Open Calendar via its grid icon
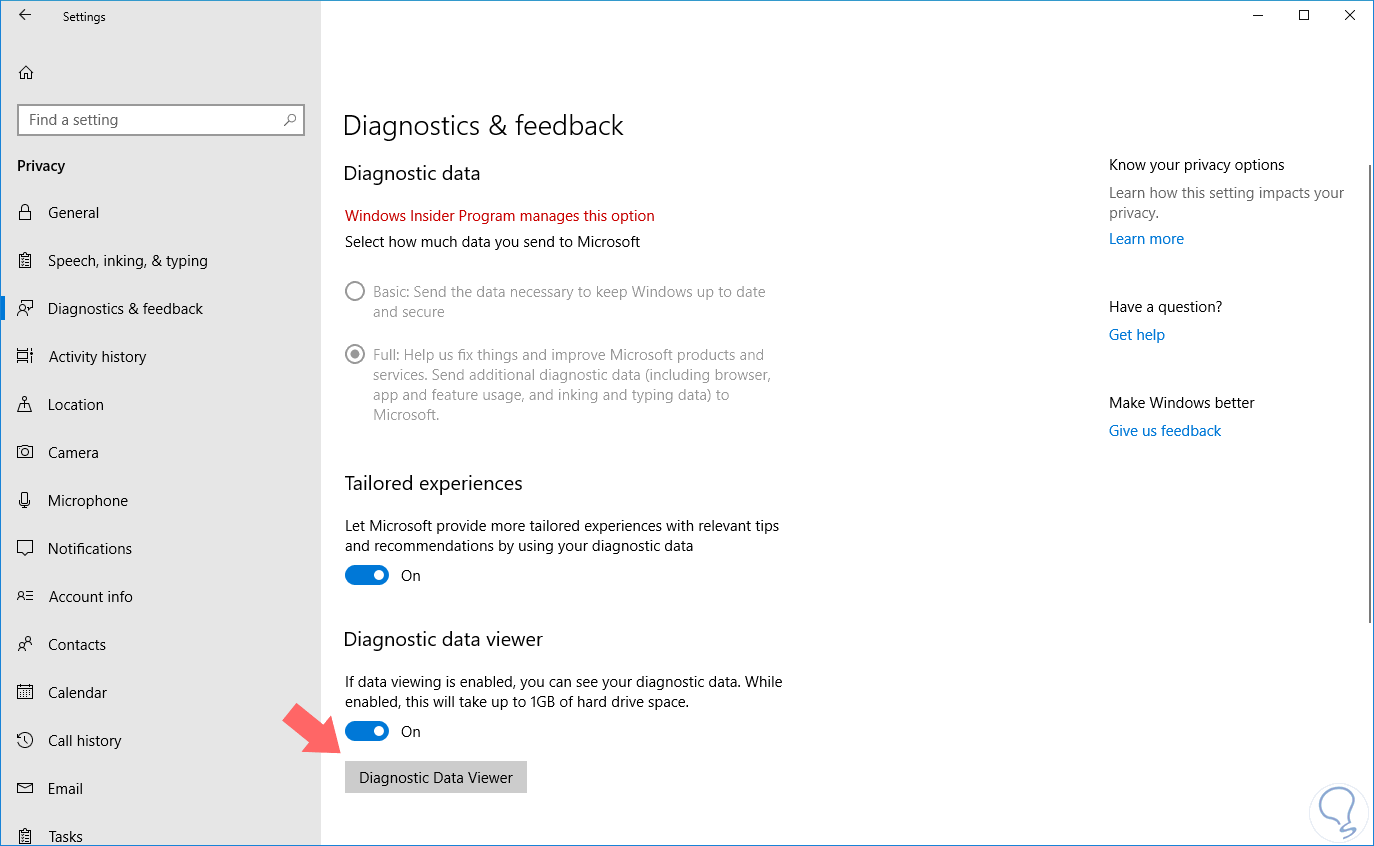This screenshot has width=1374, height=846. point(26,692)
